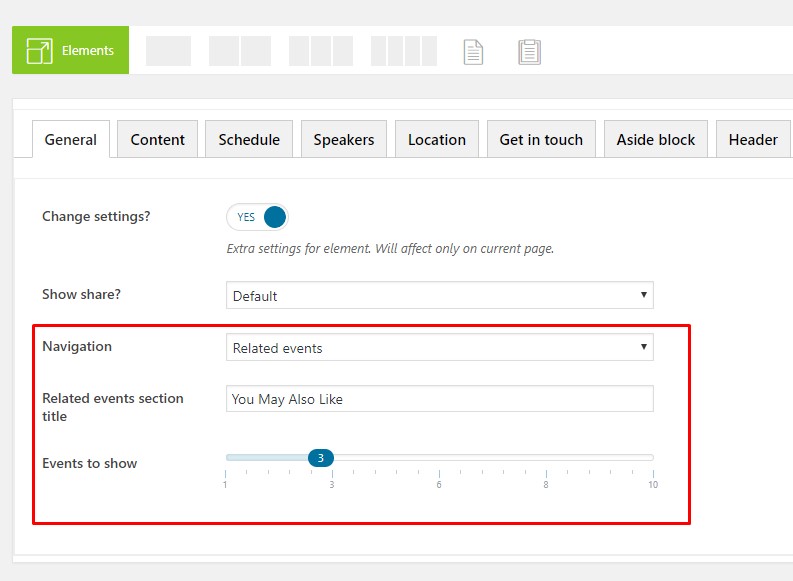Switch to the Schedule tab
The width and height of the screenshot is (793, 581).
249,140
